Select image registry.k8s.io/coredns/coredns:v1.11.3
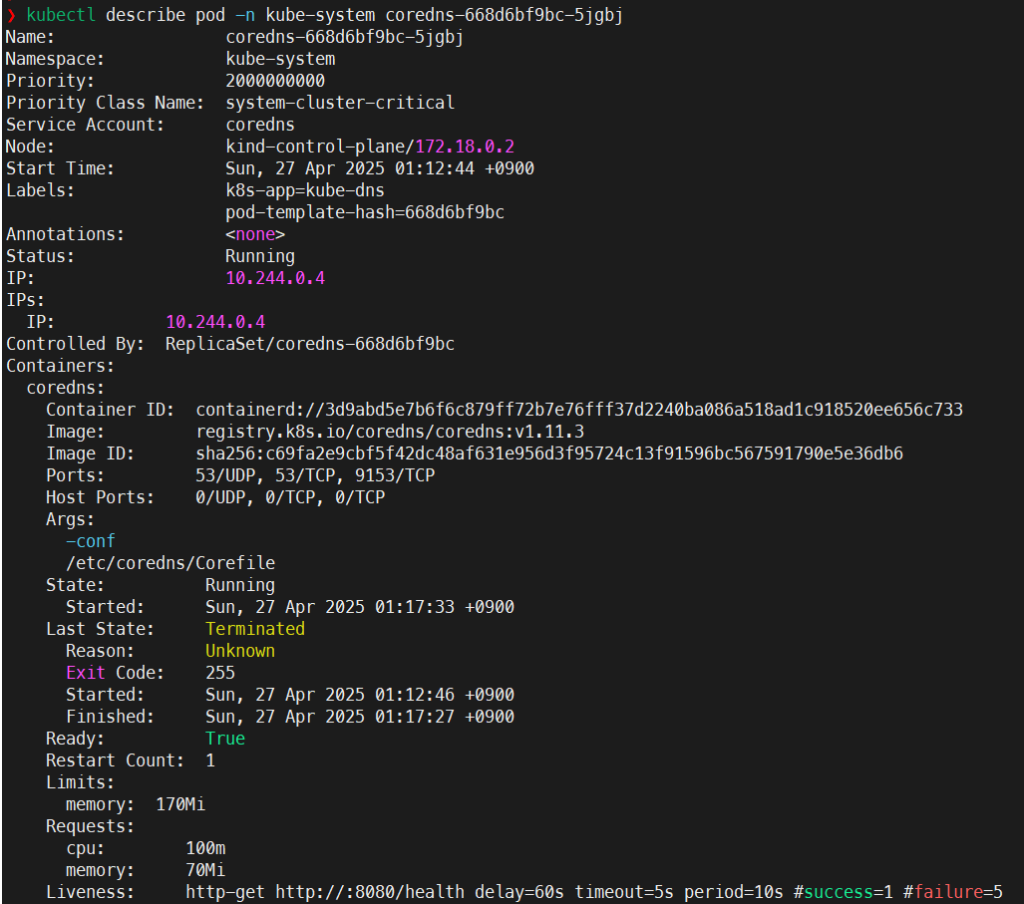1024x904 pixels. point(390,432)
